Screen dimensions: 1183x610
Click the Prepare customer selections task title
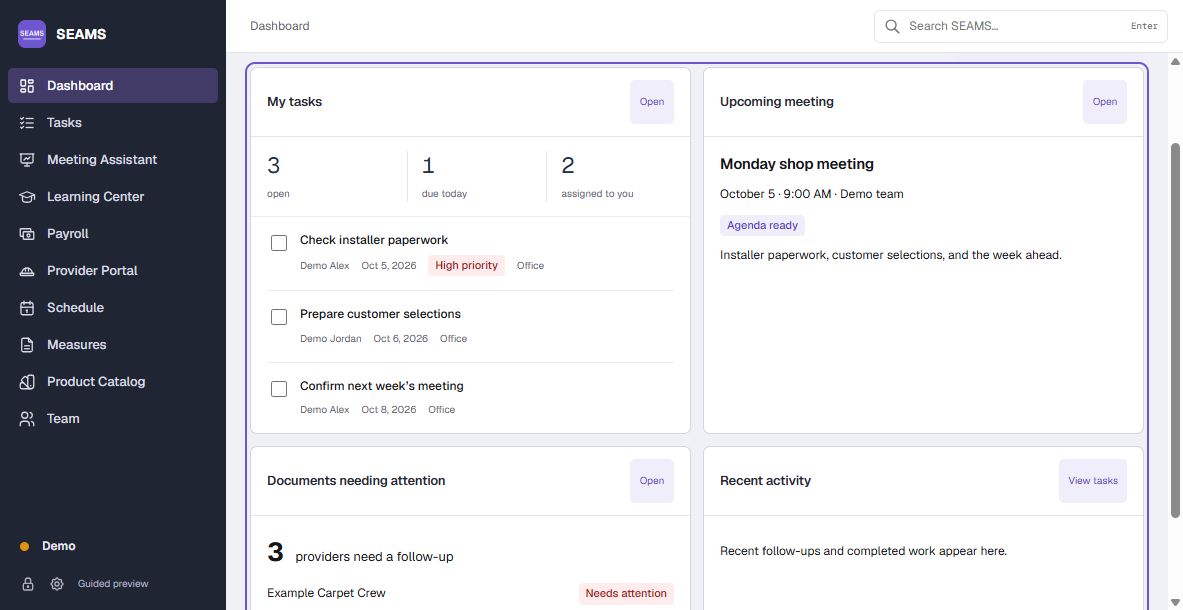(x=380, y=314)
